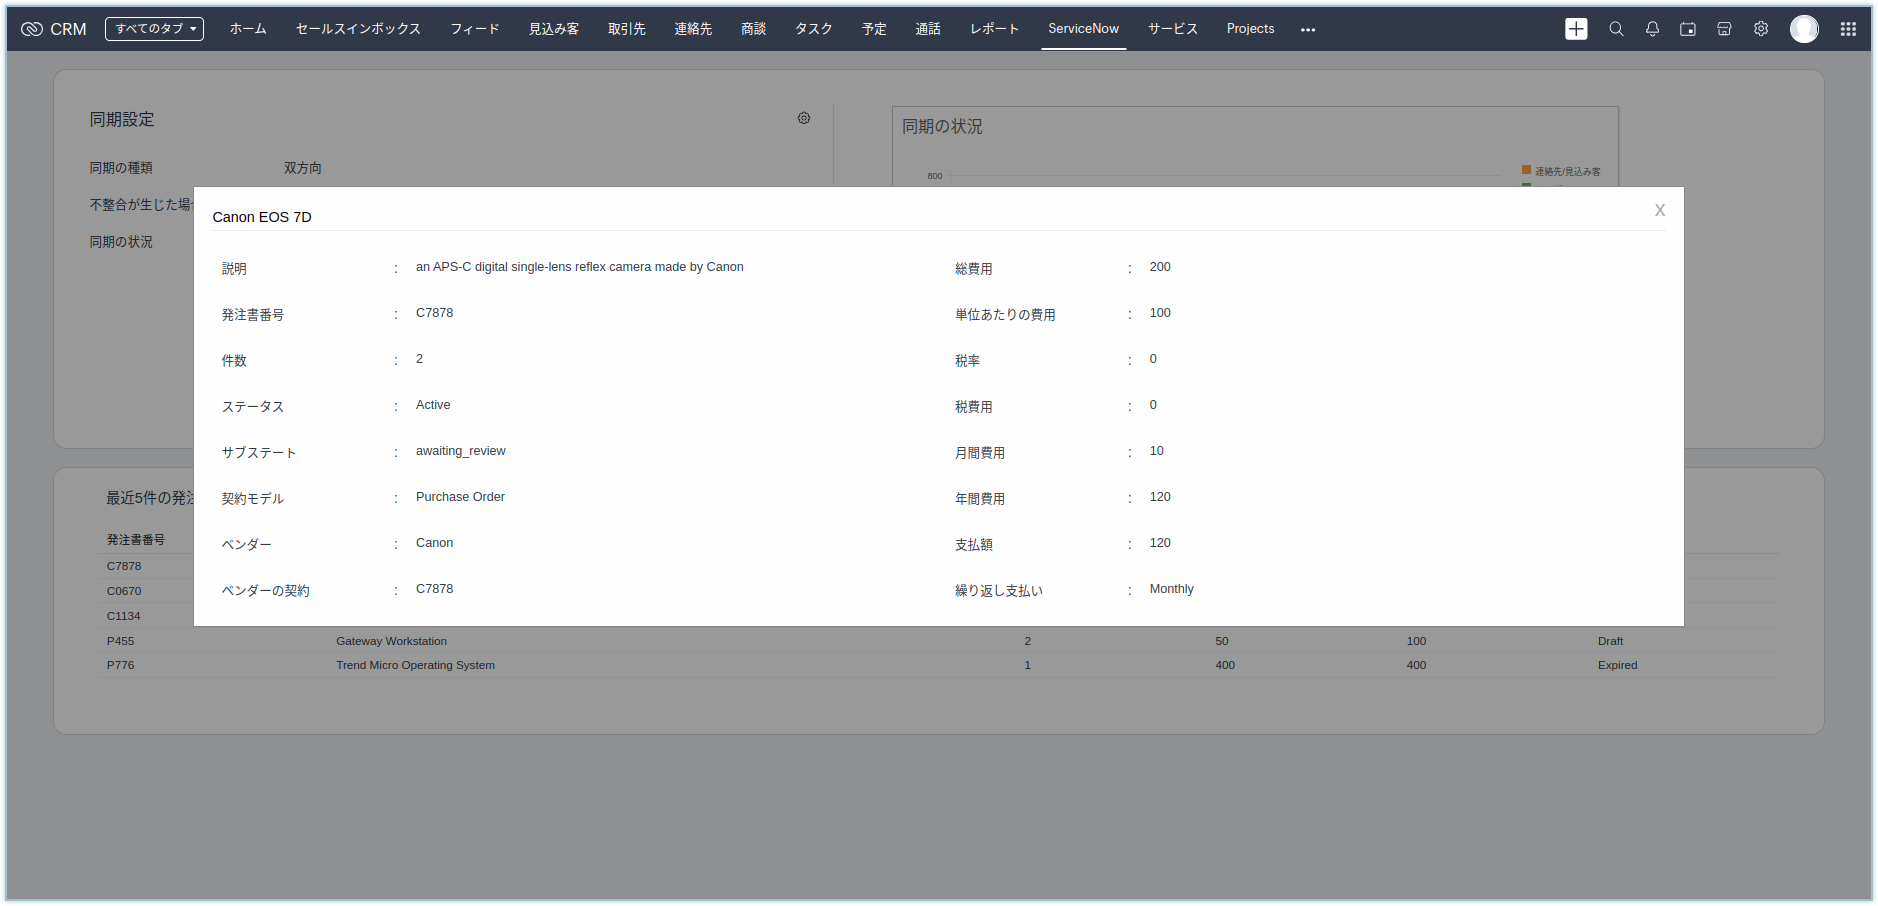Open the 連絡先 tab
1878x906 pixels.
pyautogui.click(x=693, y=29)
